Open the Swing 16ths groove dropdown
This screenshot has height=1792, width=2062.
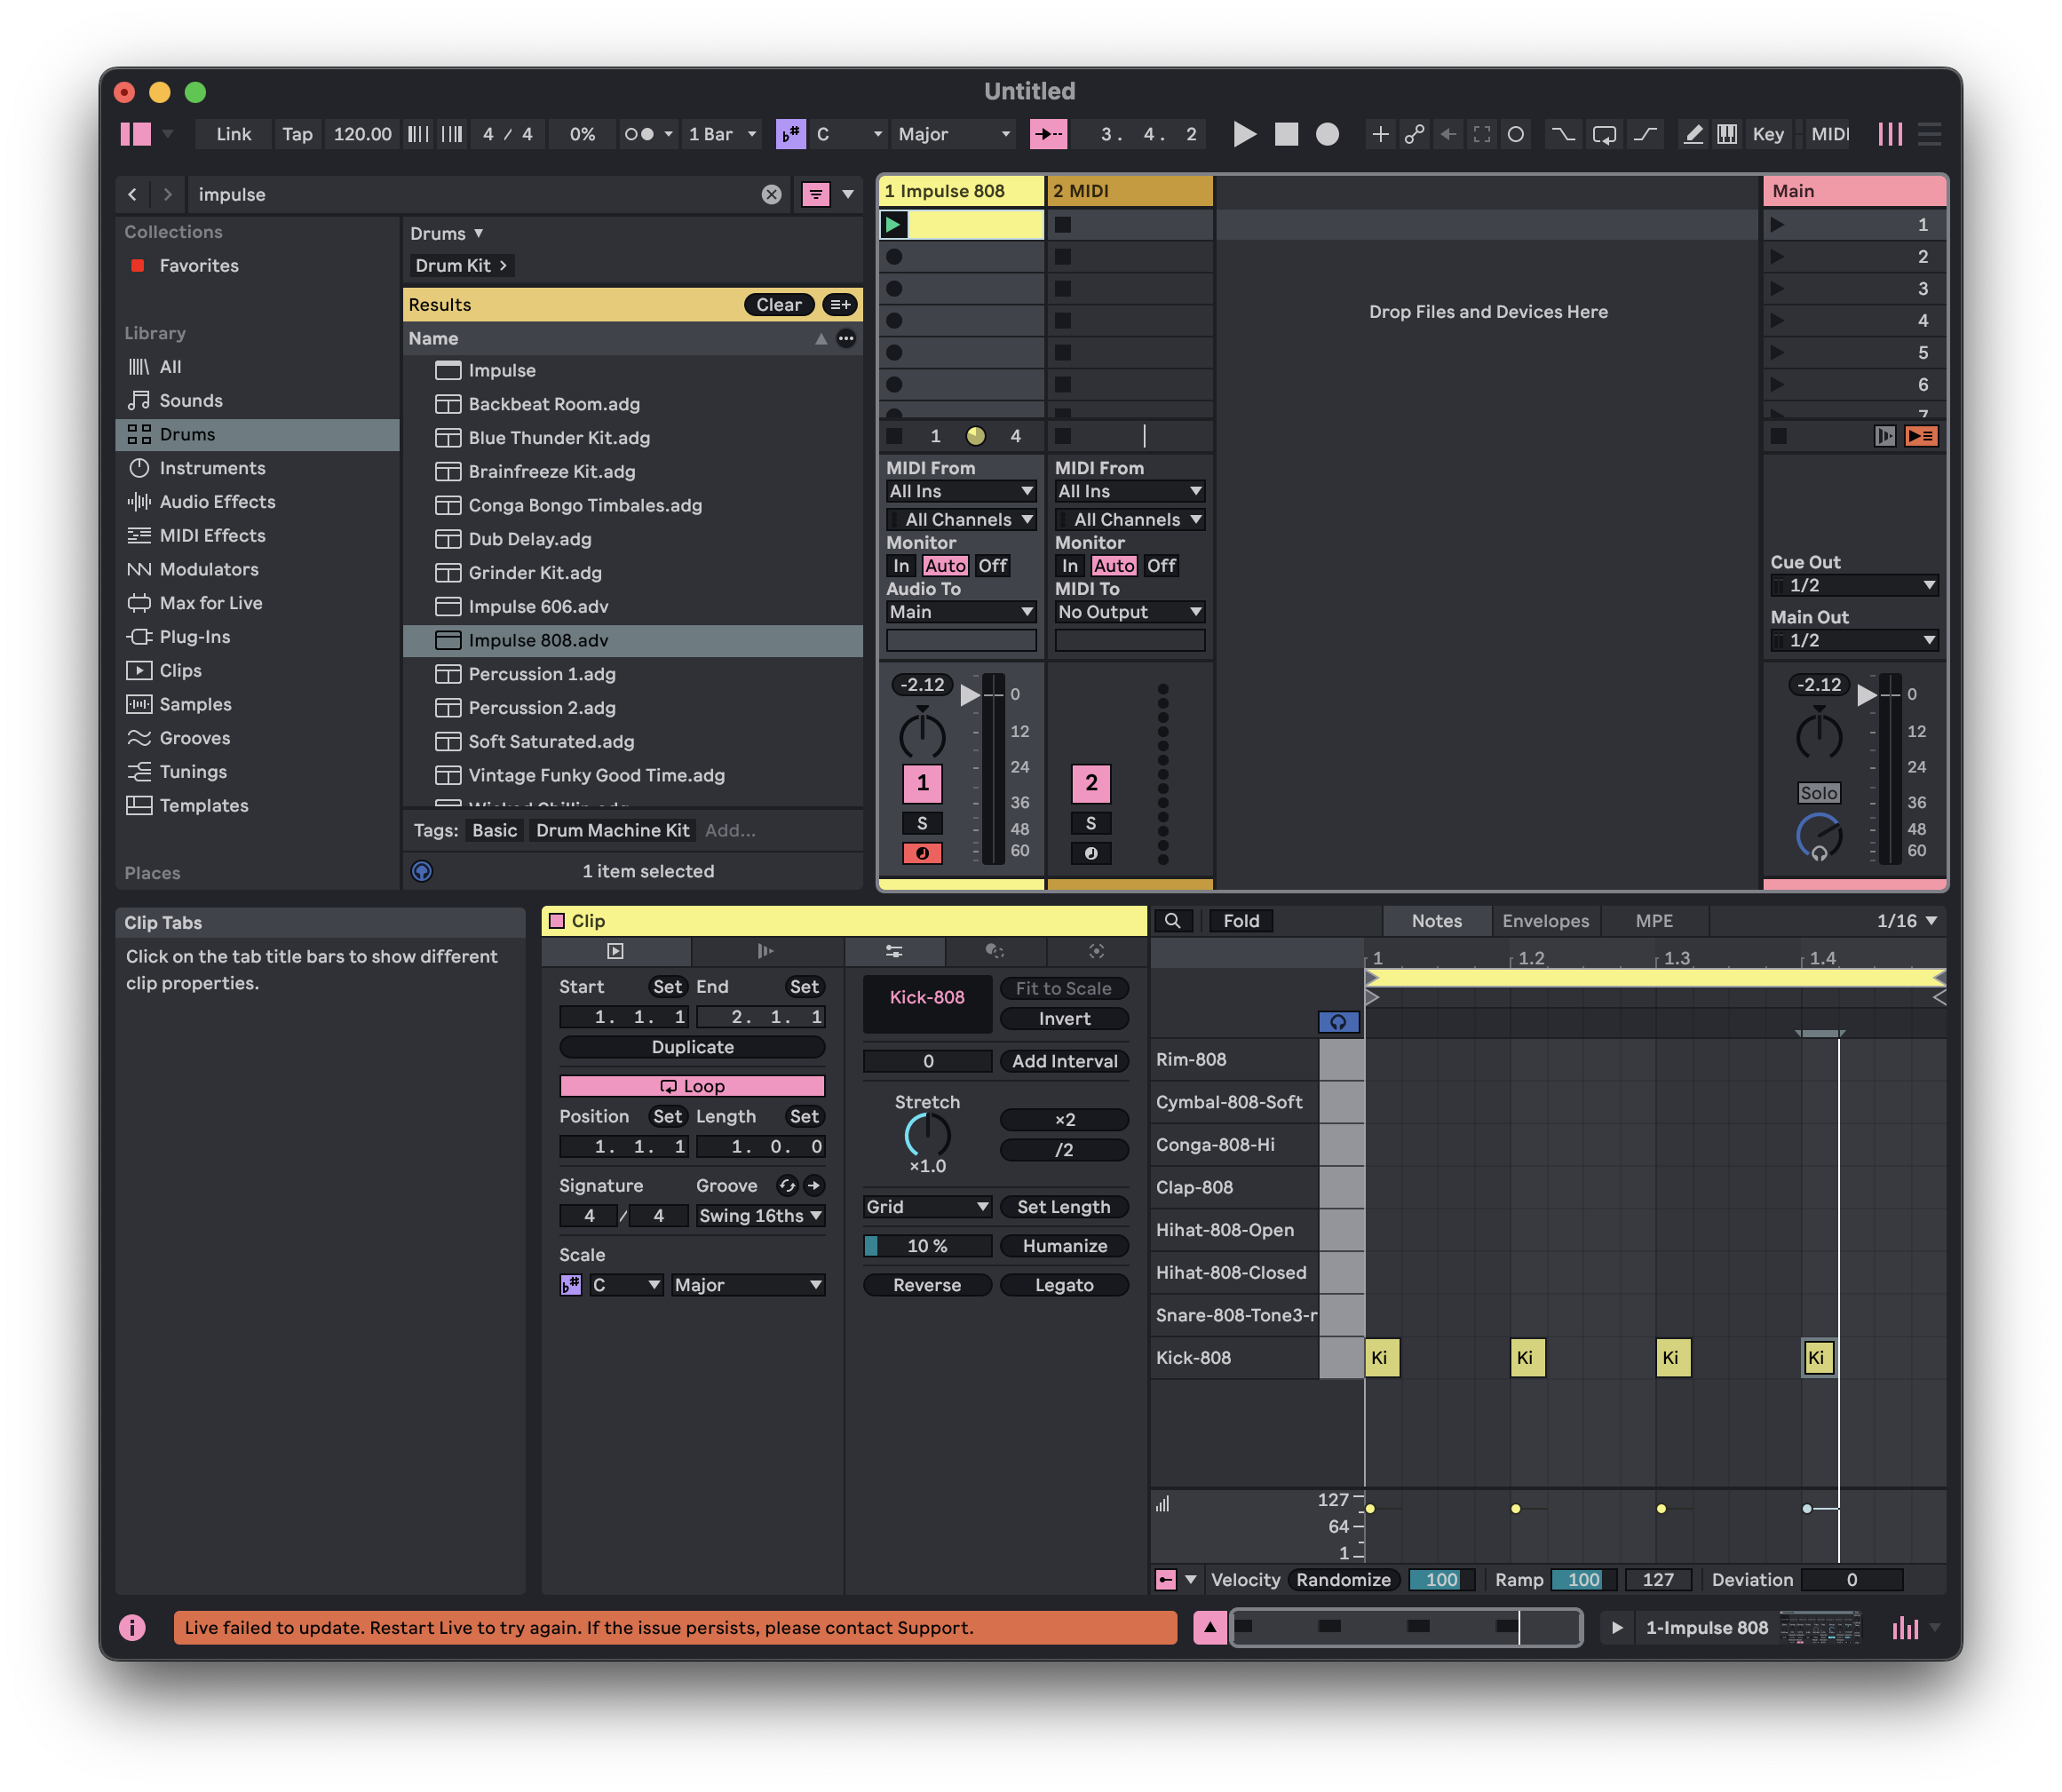click(760, 1216)
